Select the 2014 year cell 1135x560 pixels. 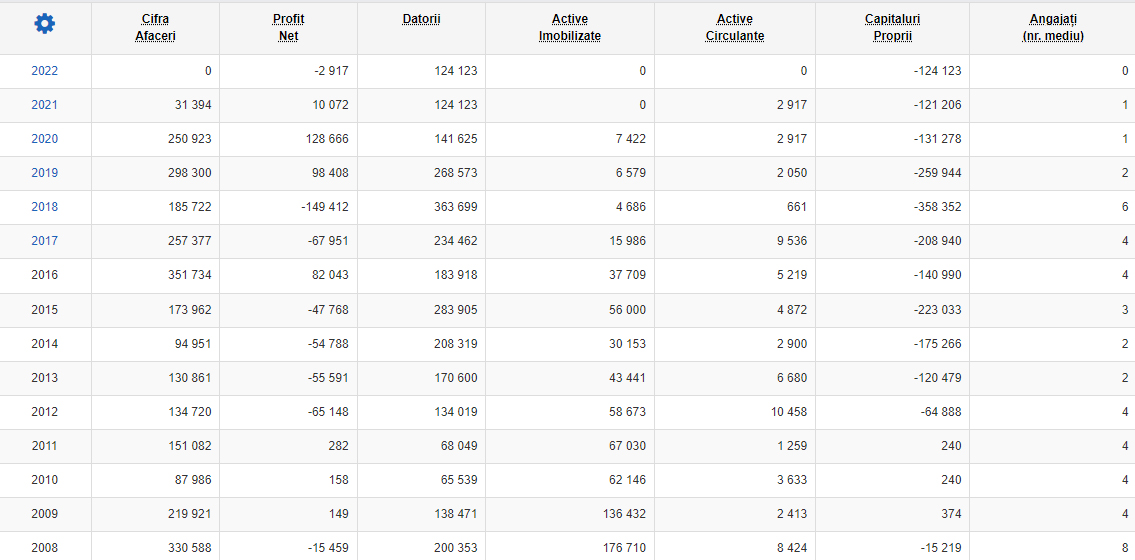[x=45, y=344]
